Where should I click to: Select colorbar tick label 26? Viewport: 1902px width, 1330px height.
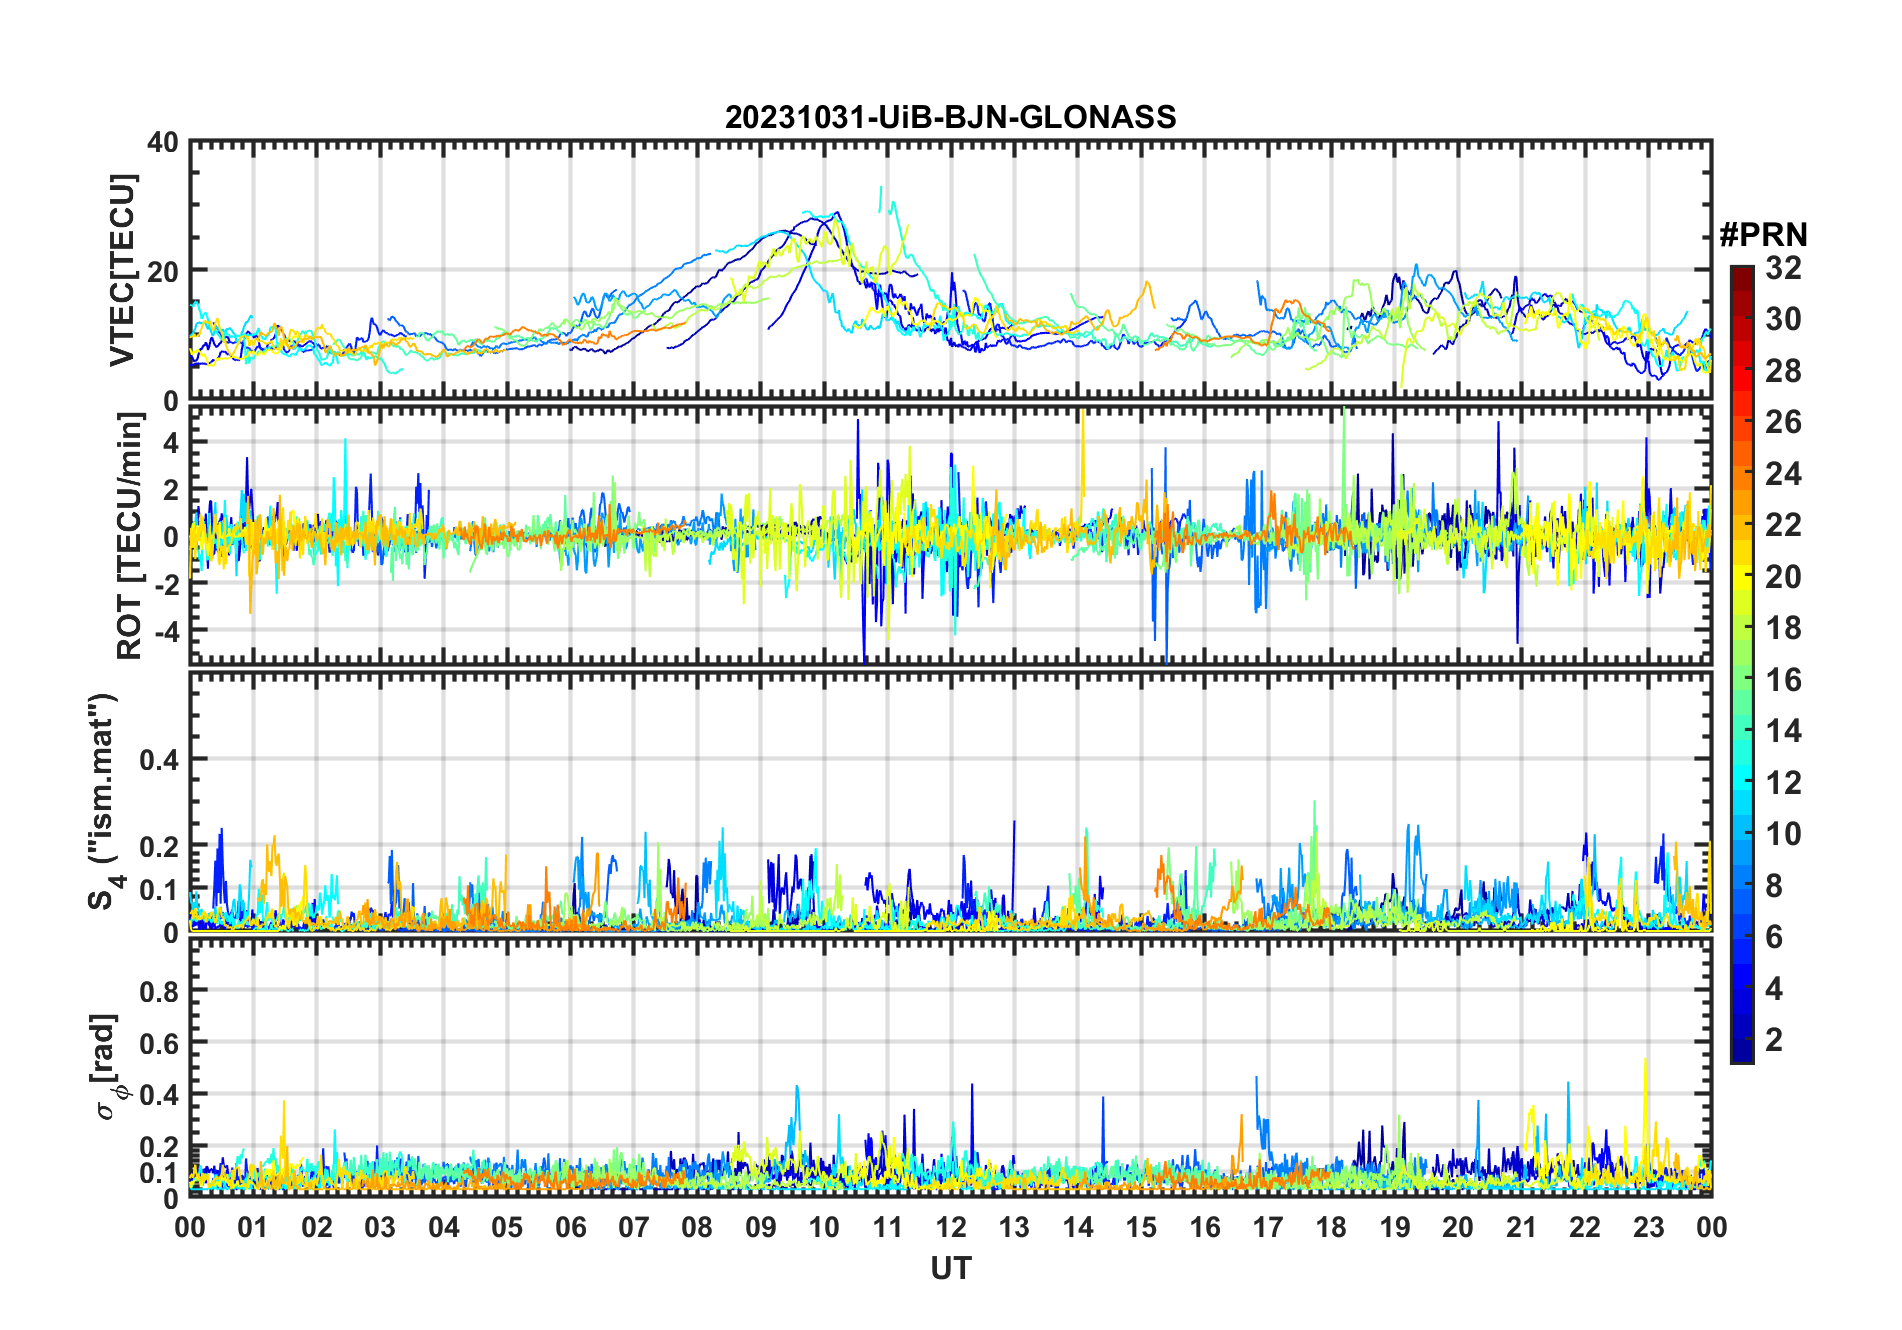1783,422
